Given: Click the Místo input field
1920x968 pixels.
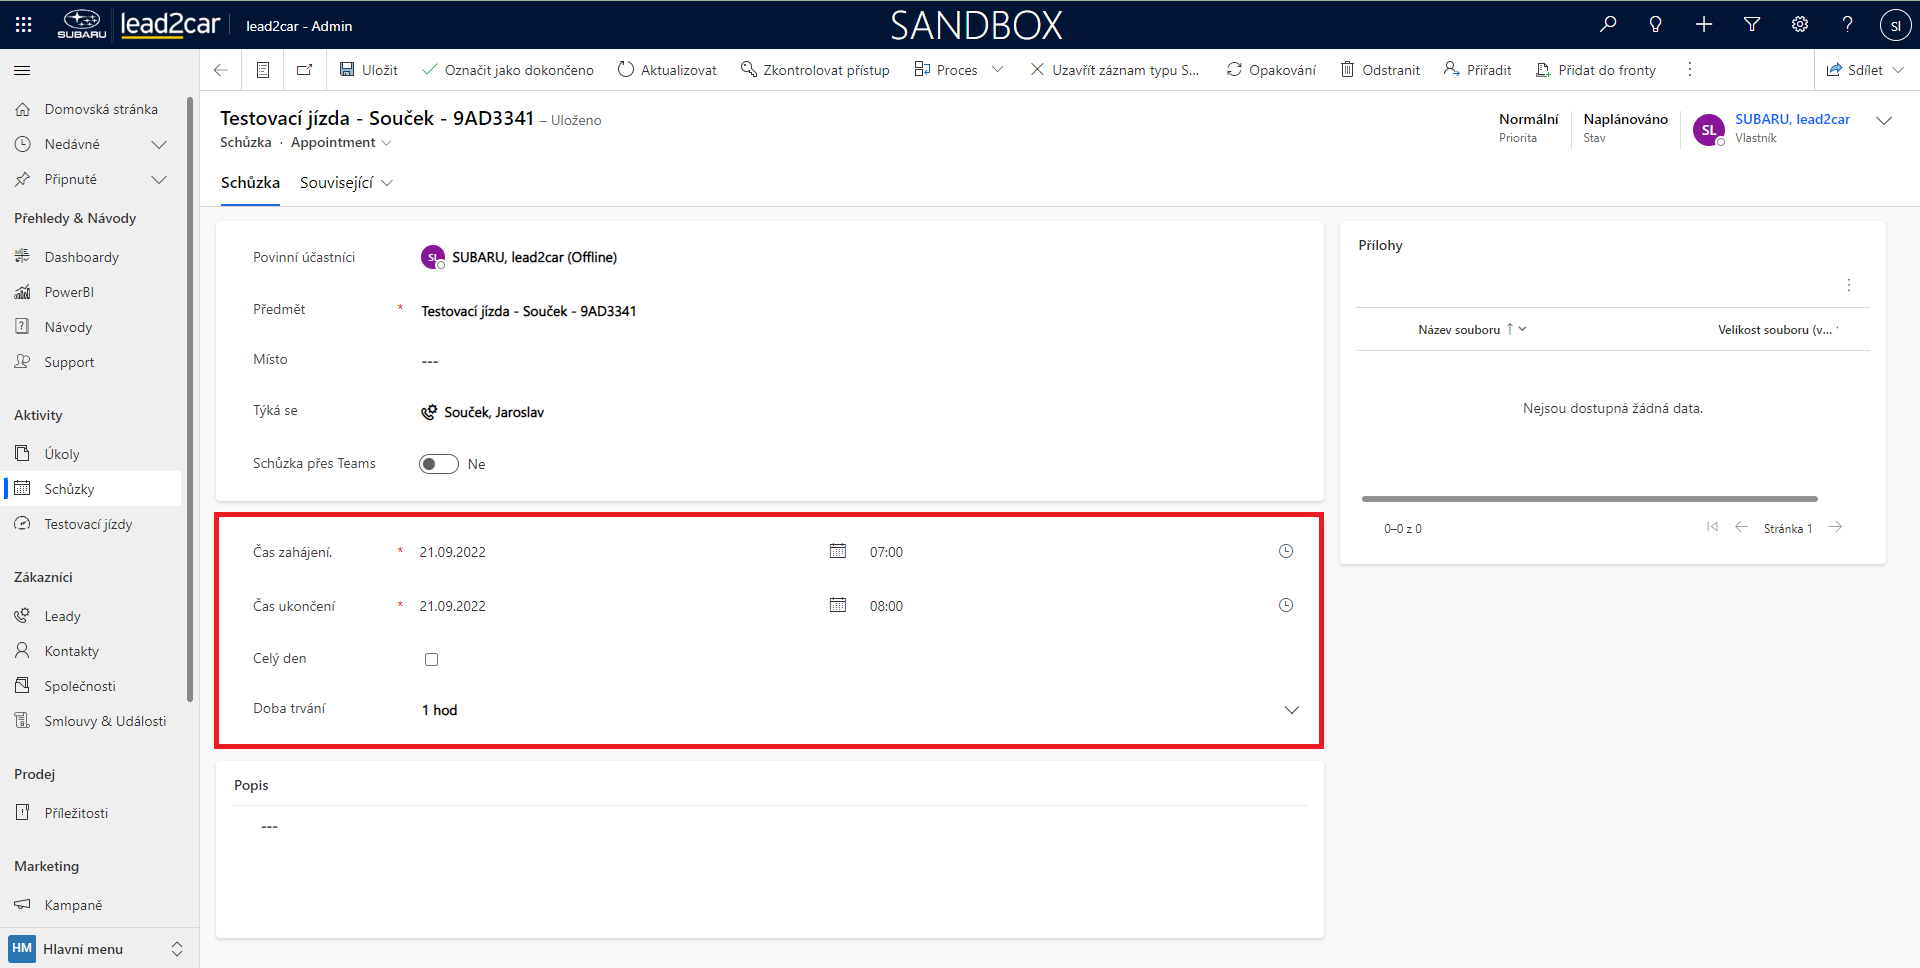Looking at the screenshot, I should click(600, 361).
